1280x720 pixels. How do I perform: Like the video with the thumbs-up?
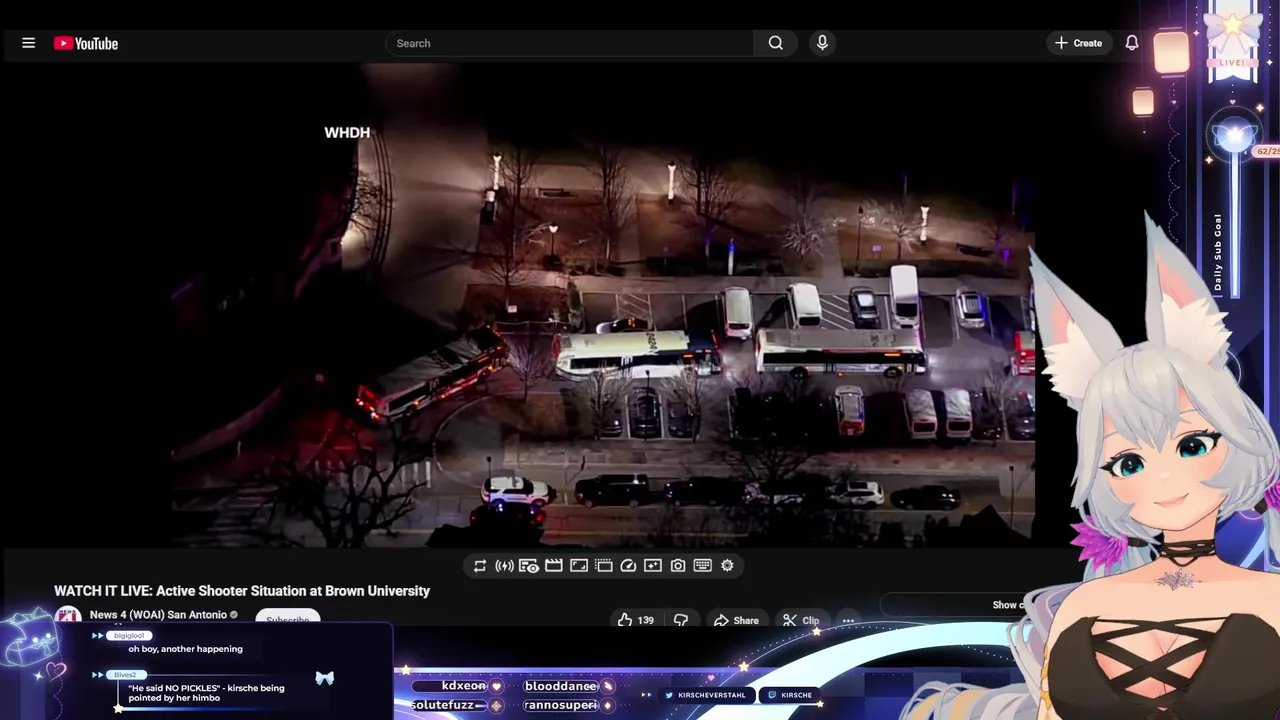(x=636, y=620)
